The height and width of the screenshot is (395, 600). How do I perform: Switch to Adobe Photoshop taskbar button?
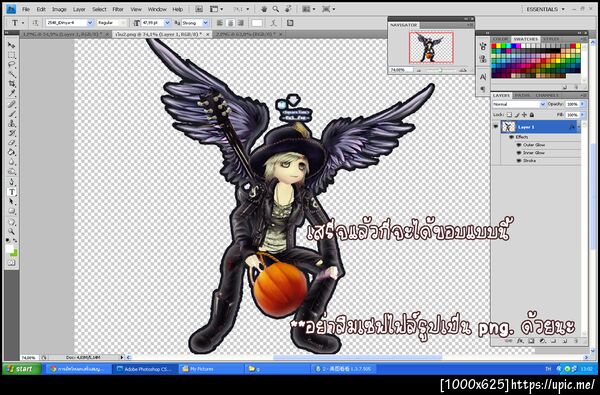click(146, 369)
